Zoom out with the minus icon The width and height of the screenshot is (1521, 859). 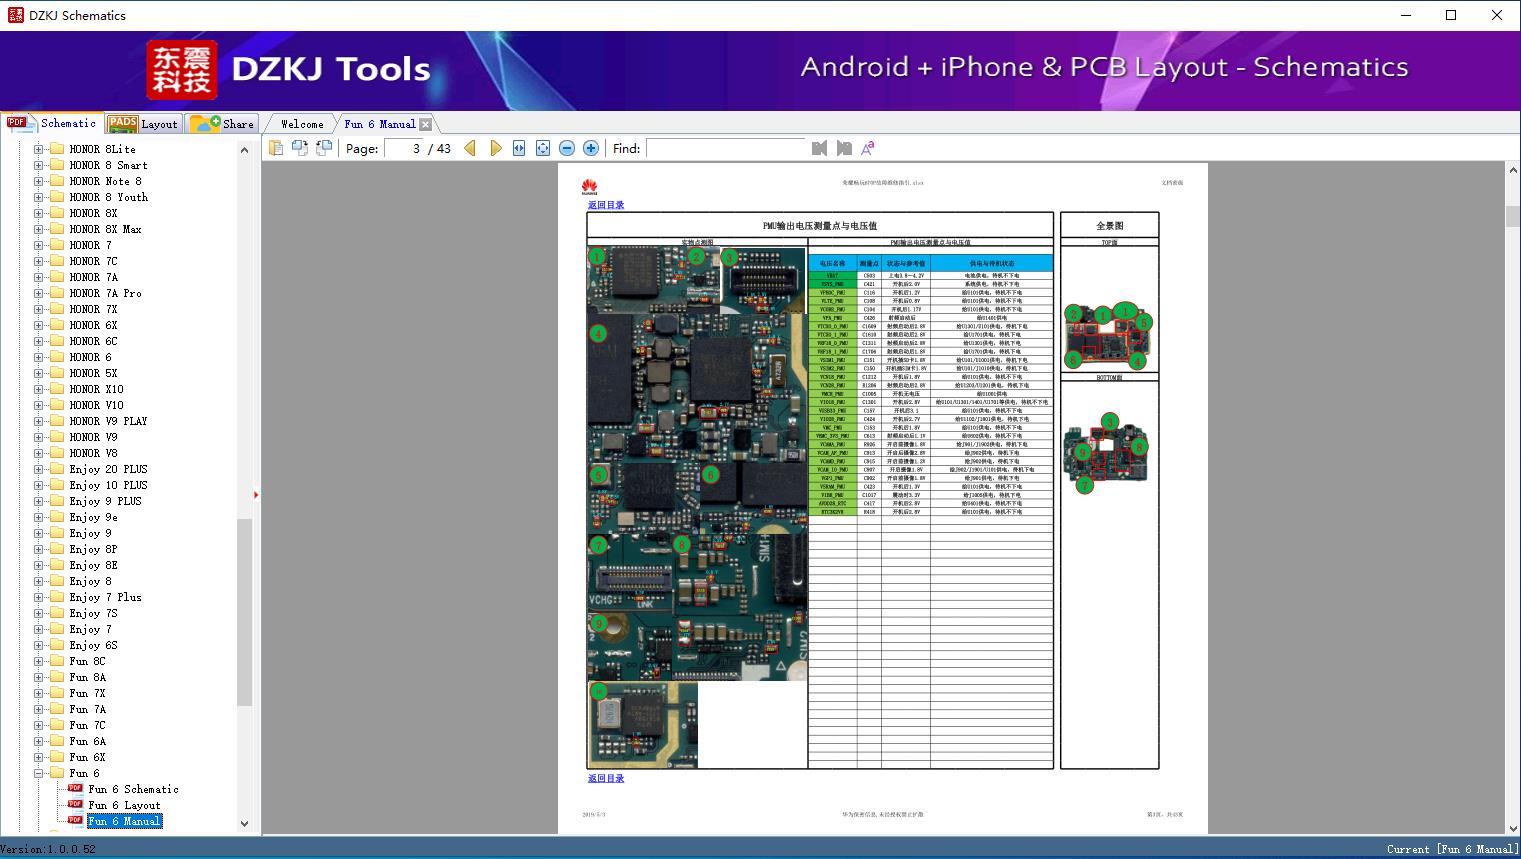pyautogui.click(x=567, y=148)
